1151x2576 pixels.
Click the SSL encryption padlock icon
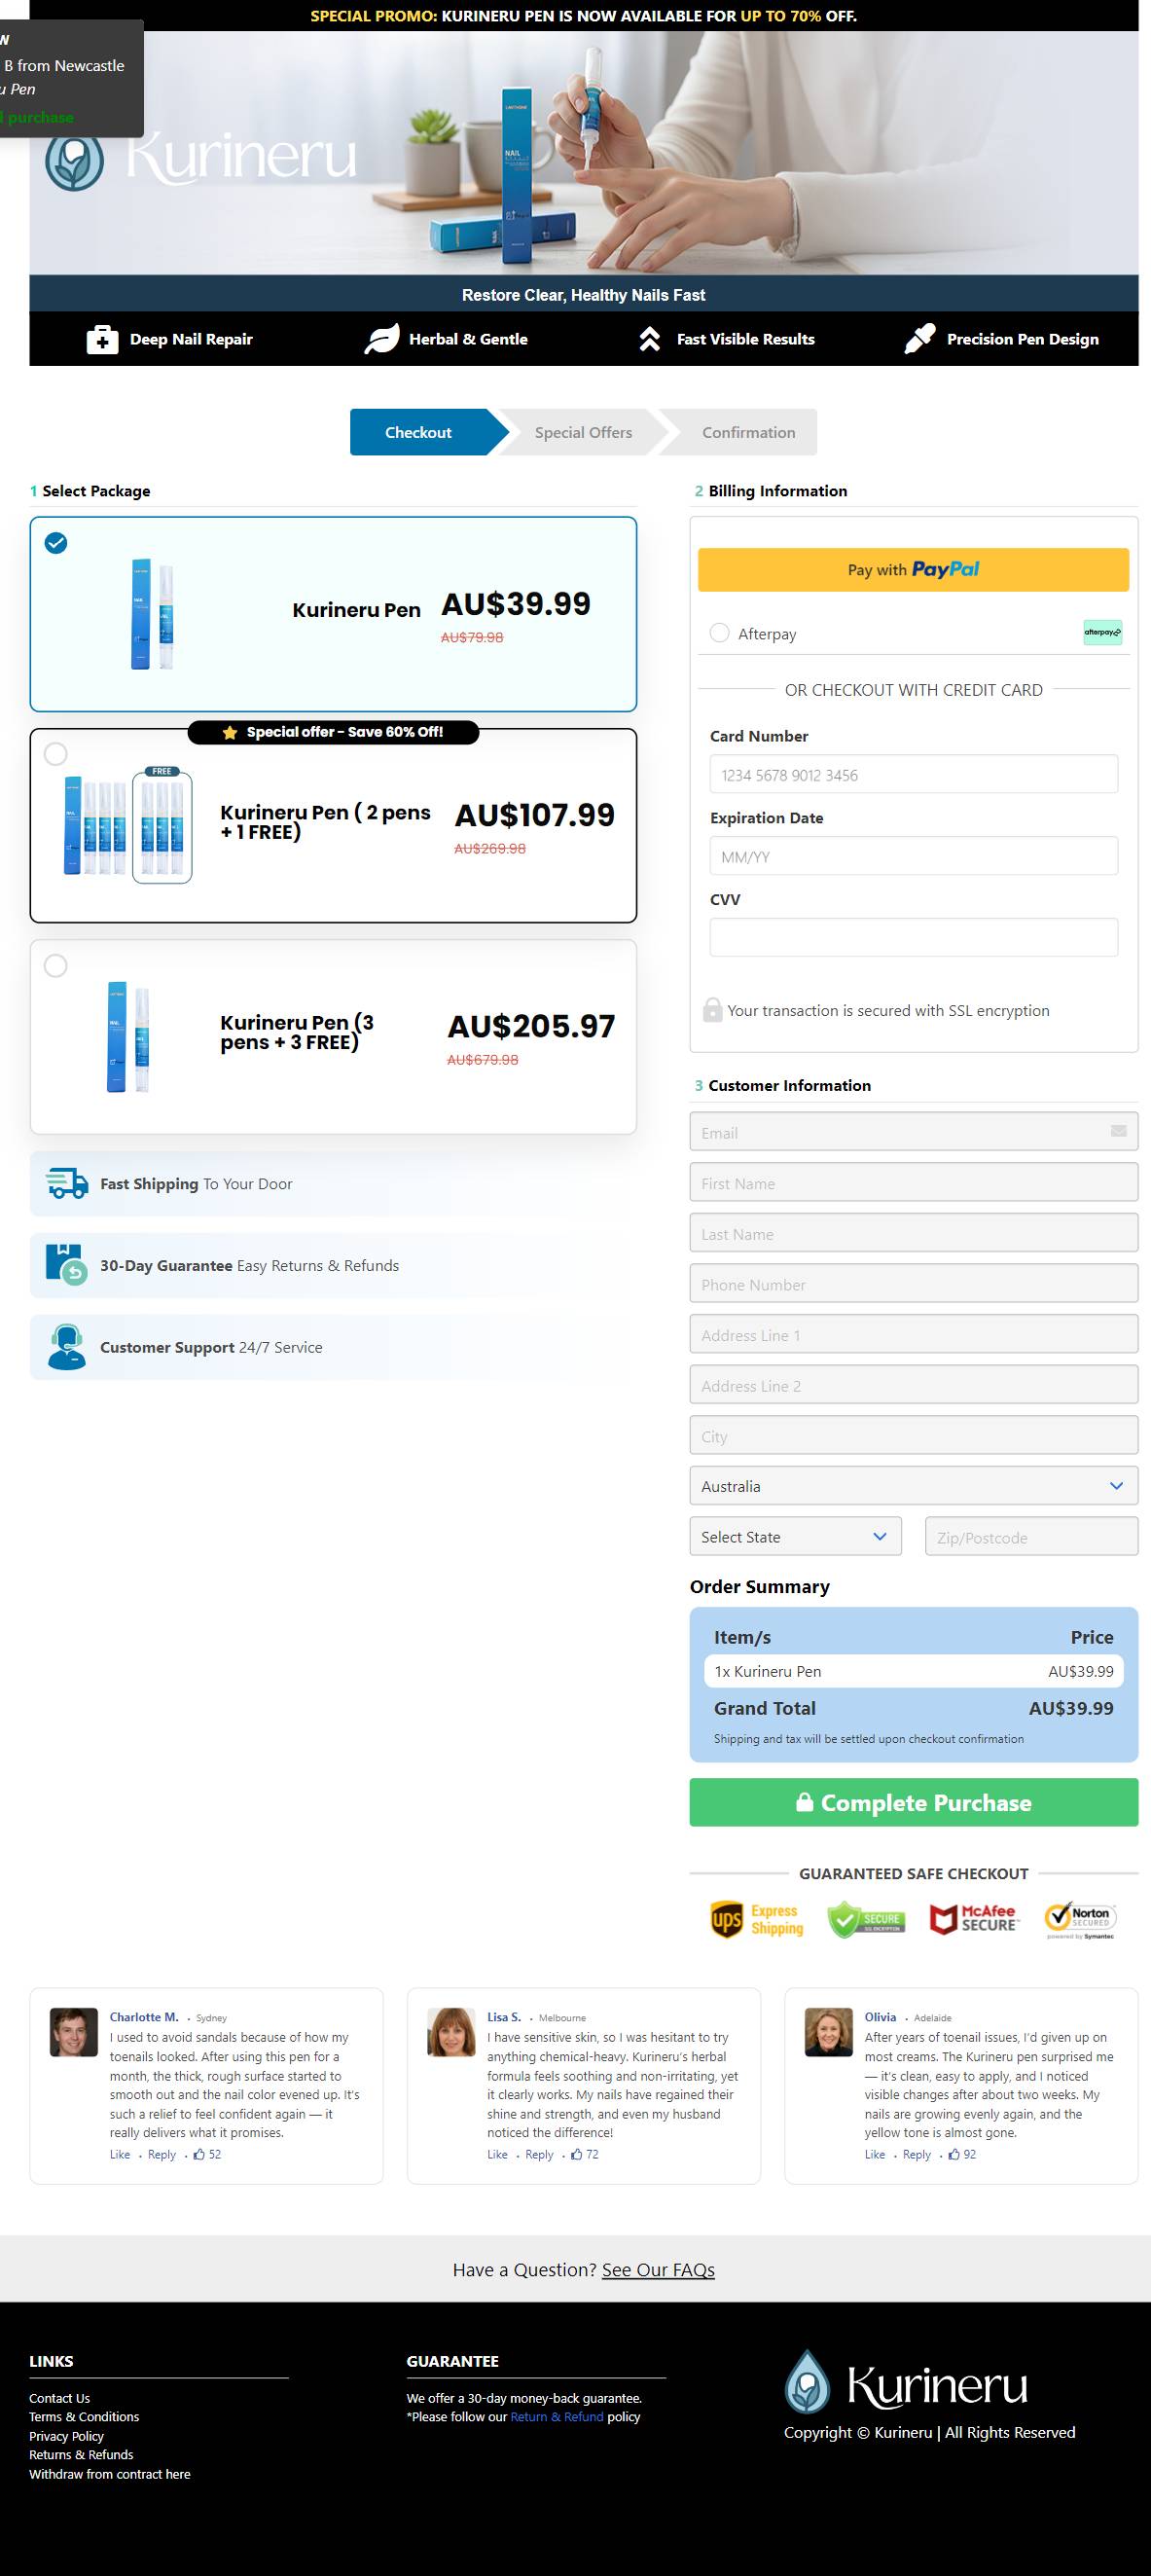tap(712, 1009)
